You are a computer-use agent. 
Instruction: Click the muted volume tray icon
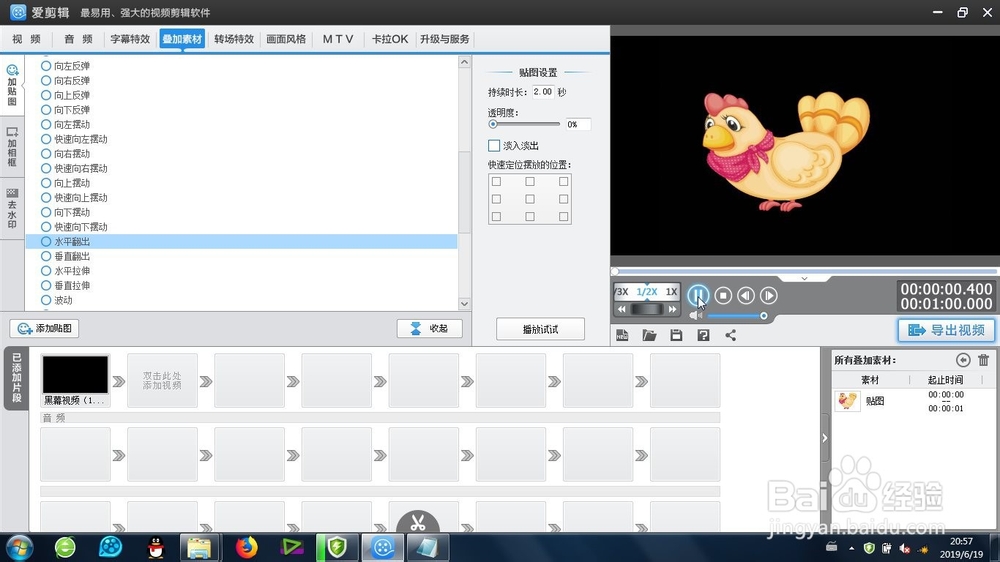904,548
